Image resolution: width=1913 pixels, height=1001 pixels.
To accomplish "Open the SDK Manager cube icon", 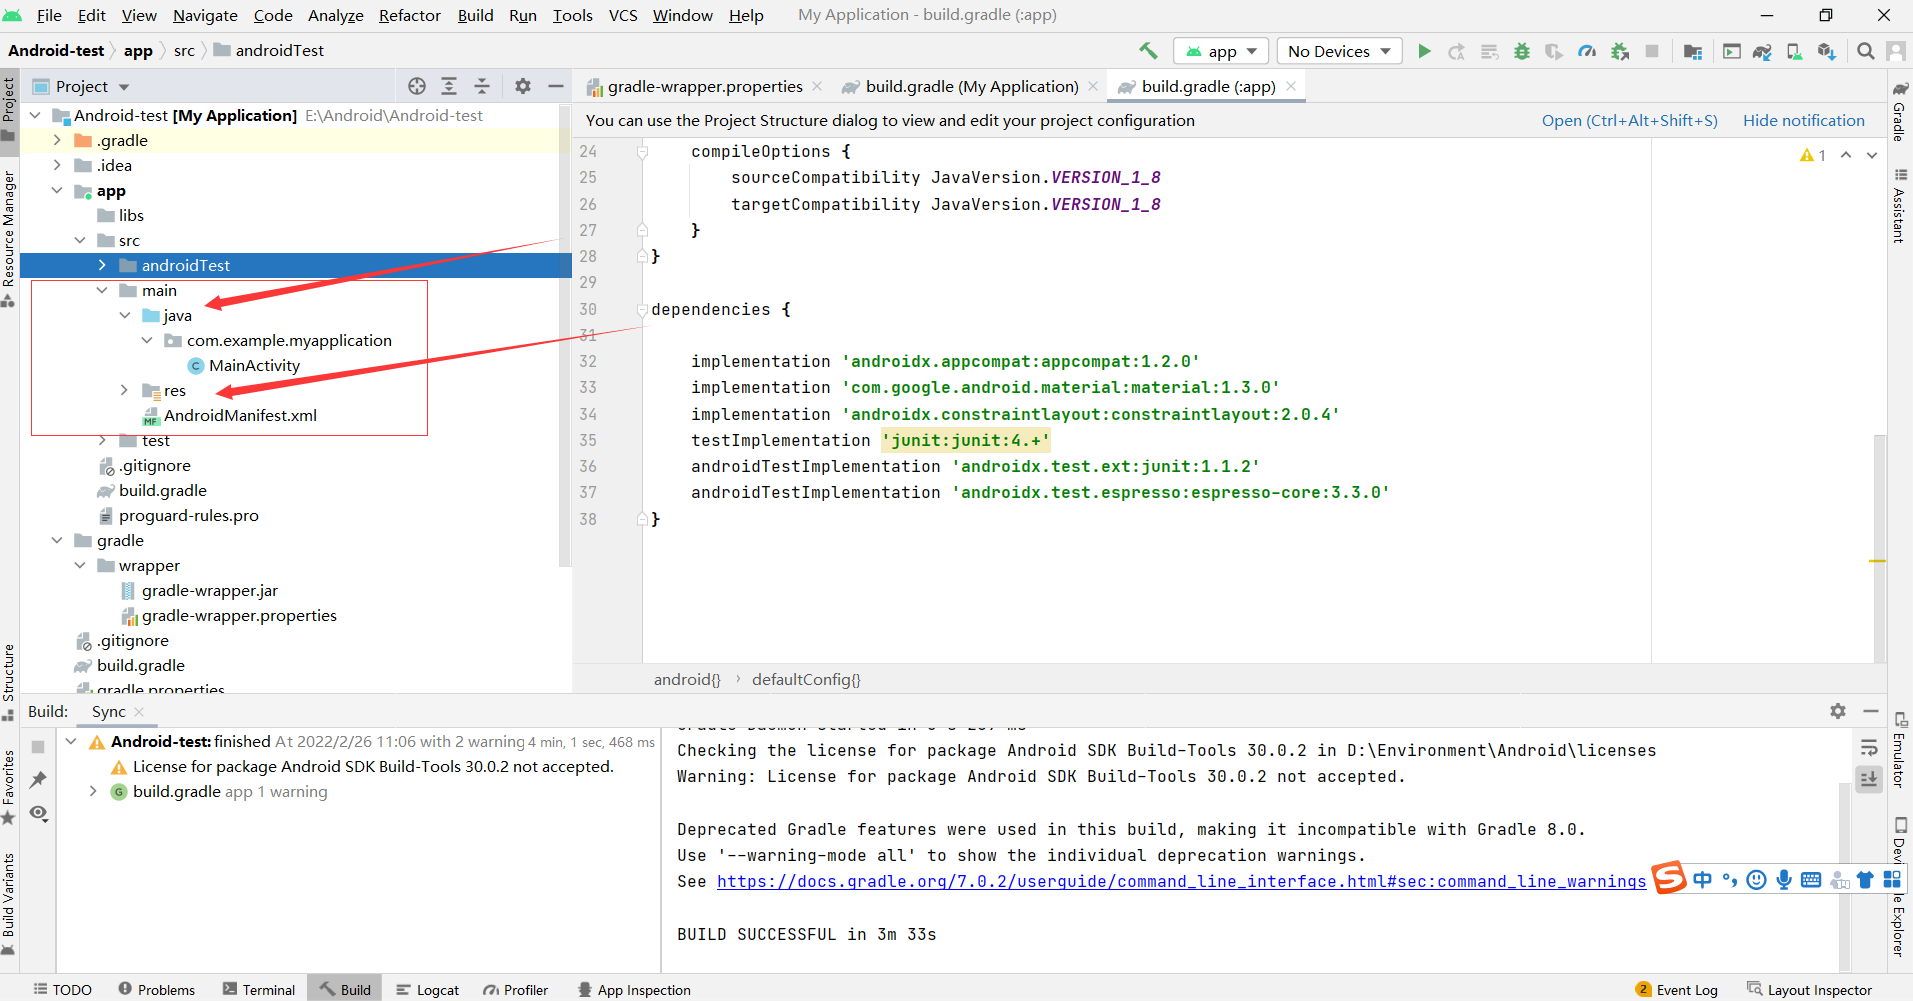I will point(1827,51).
